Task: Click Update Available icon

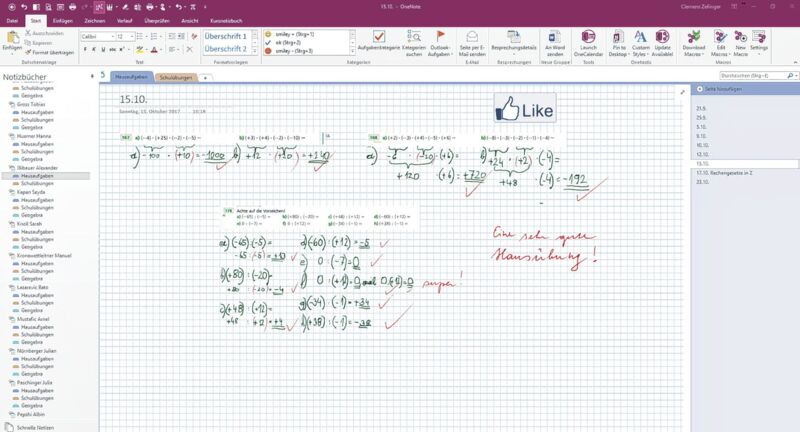Action: tap(662, 43)
